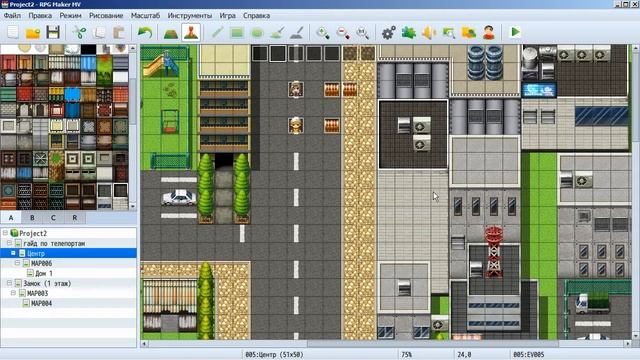640x360 pixels.
Task: Select the гайд по телепортам map
Action: tap(54, 243)
